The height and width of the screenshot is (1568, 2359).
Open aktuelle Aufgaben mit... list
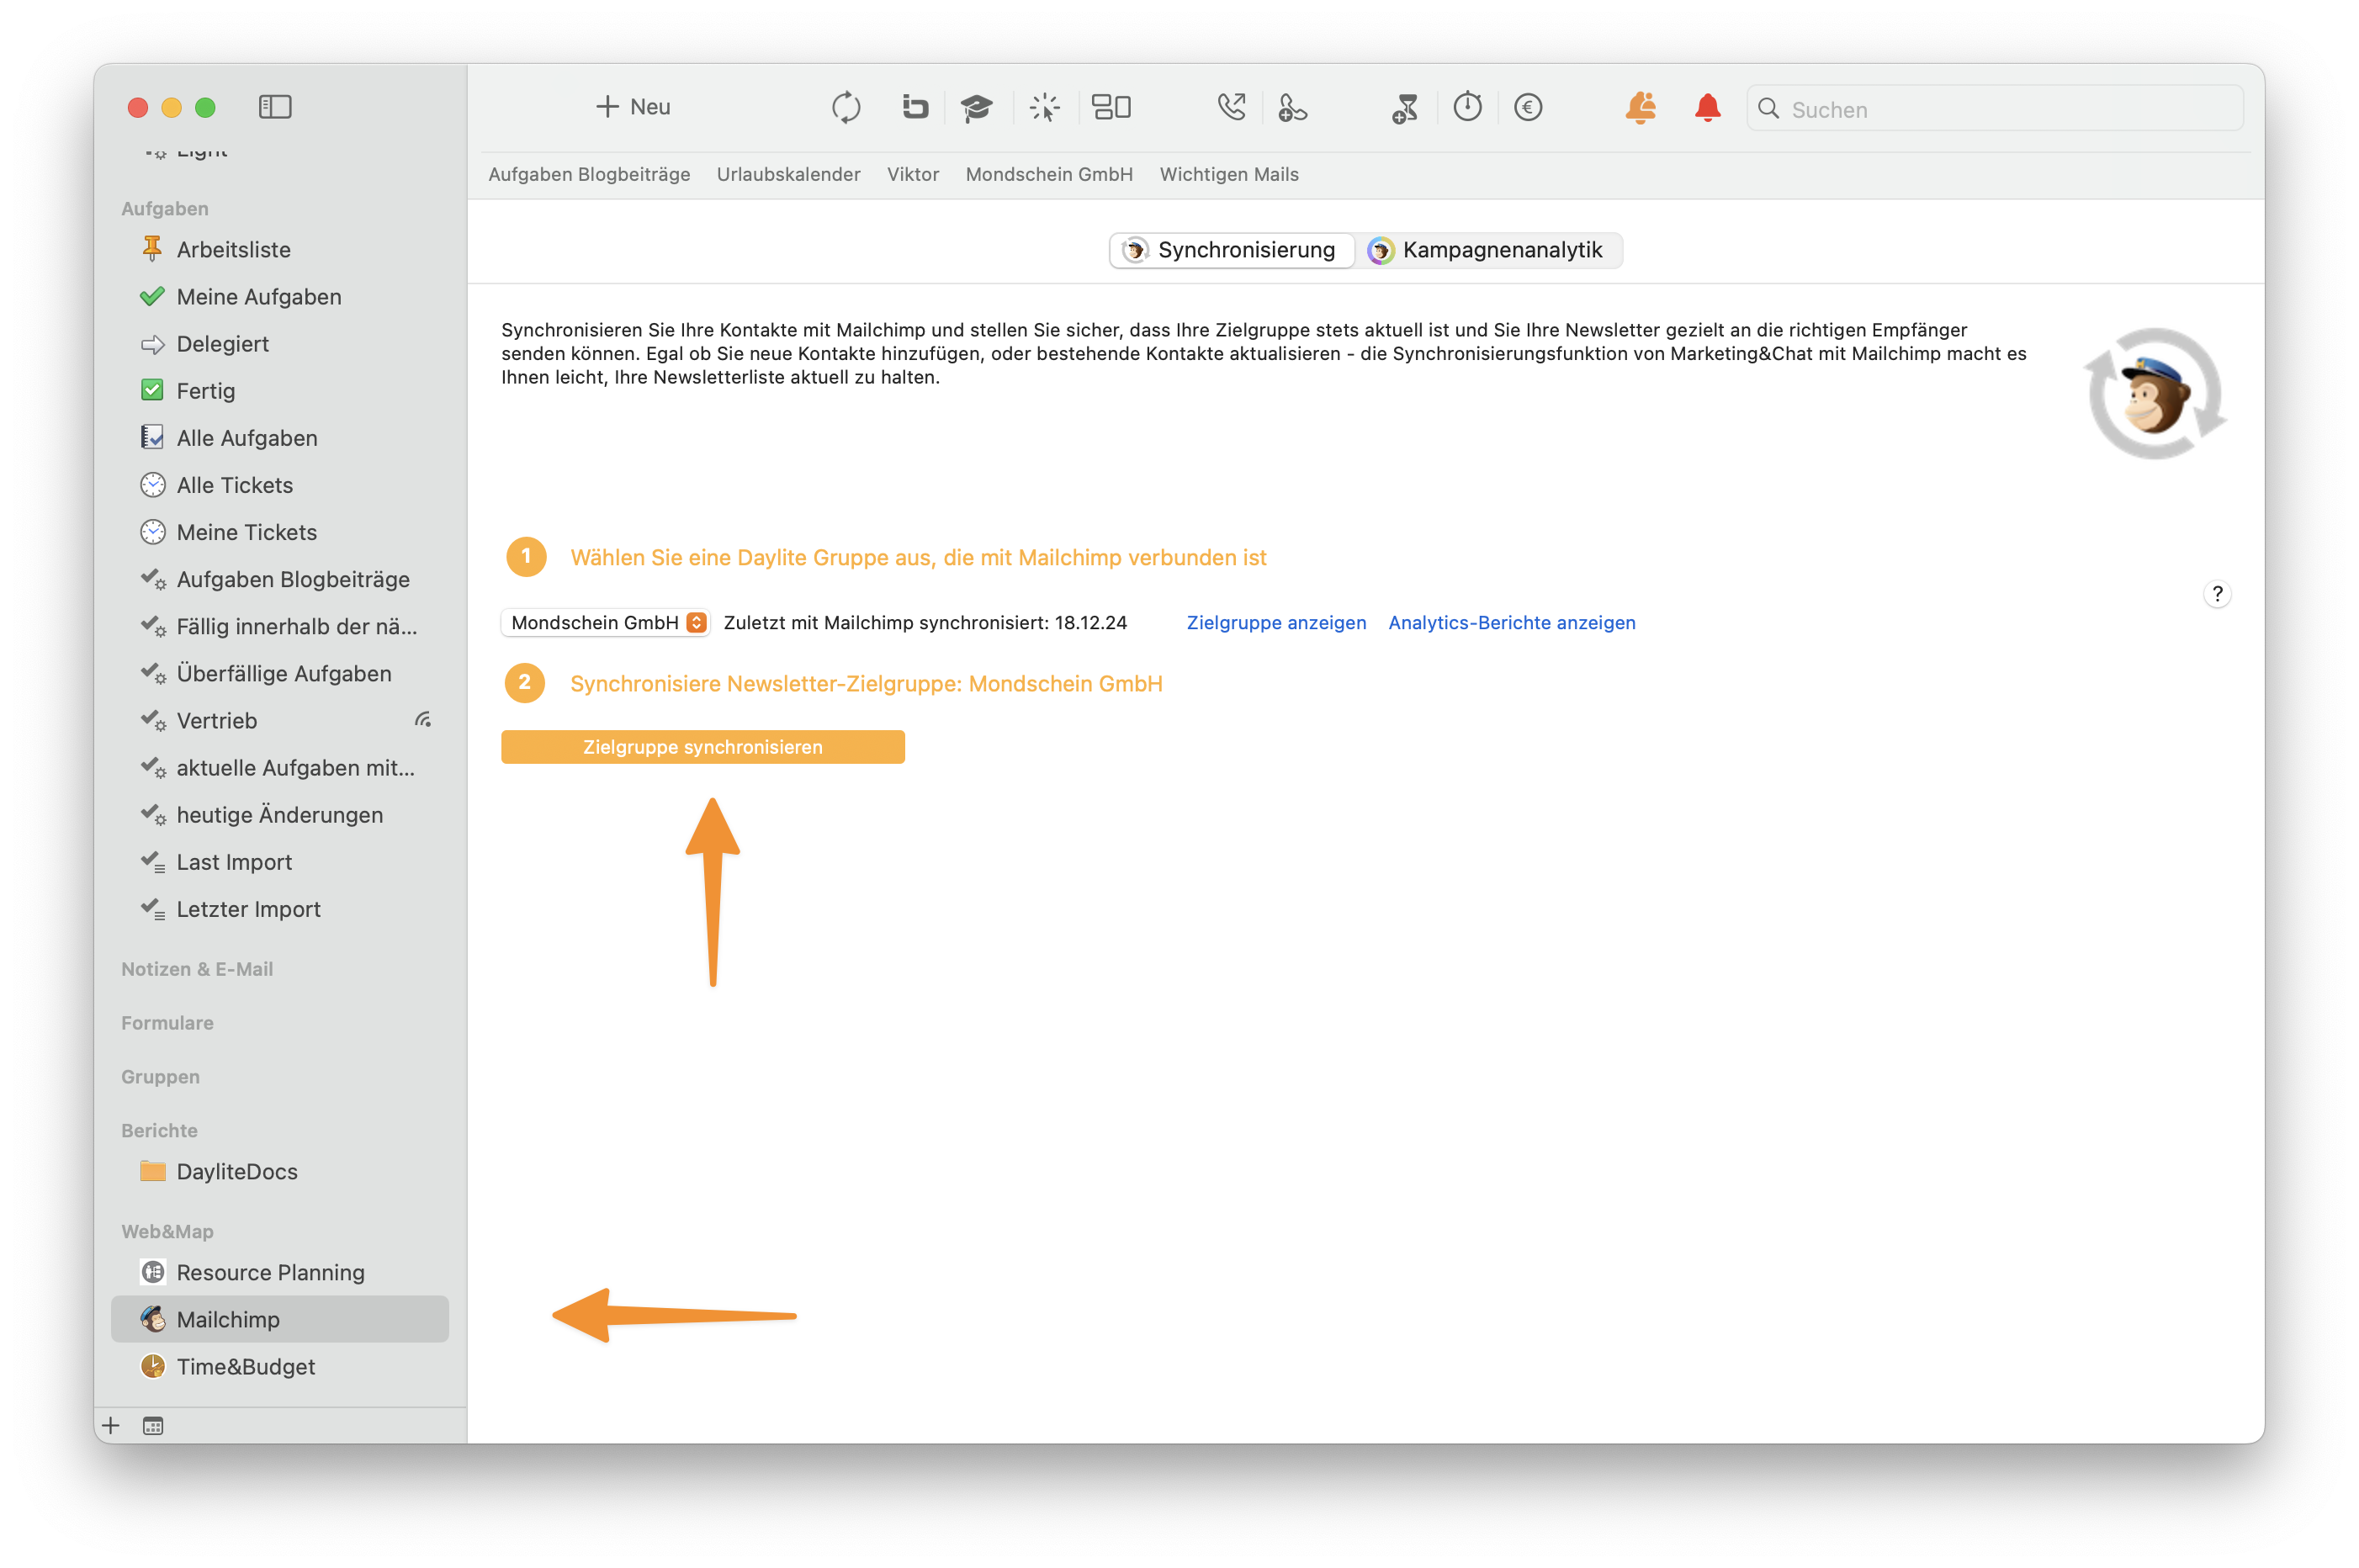coord(280,767)
